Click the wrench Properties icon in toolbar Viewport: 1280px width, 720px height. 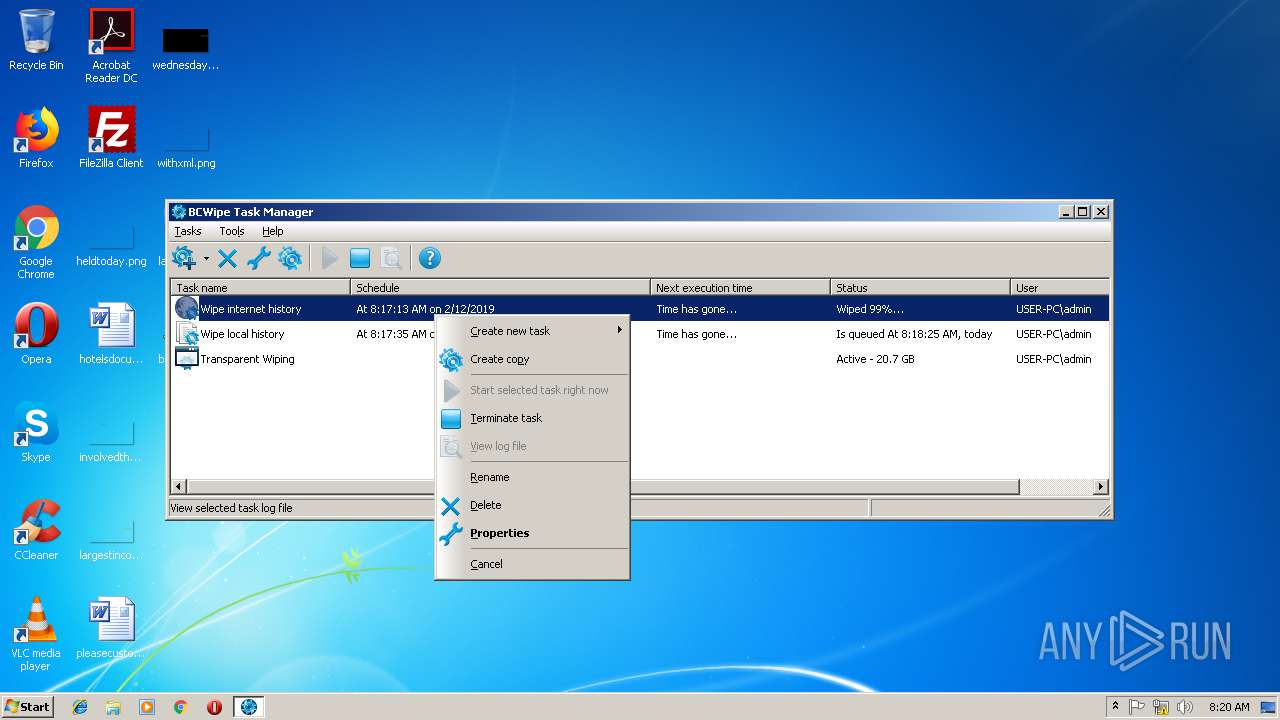coord(258,259)
